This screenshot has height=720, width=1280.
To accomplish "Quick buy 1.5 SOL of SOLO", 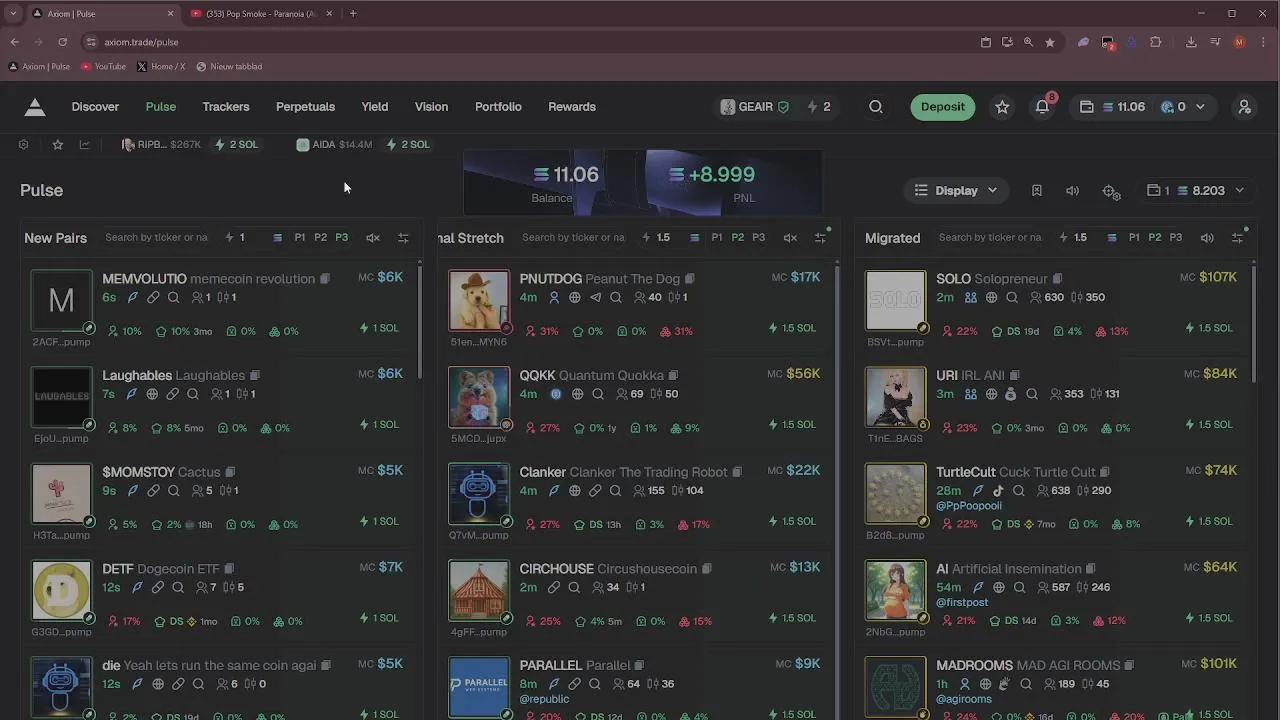I will click(1210, 328).
